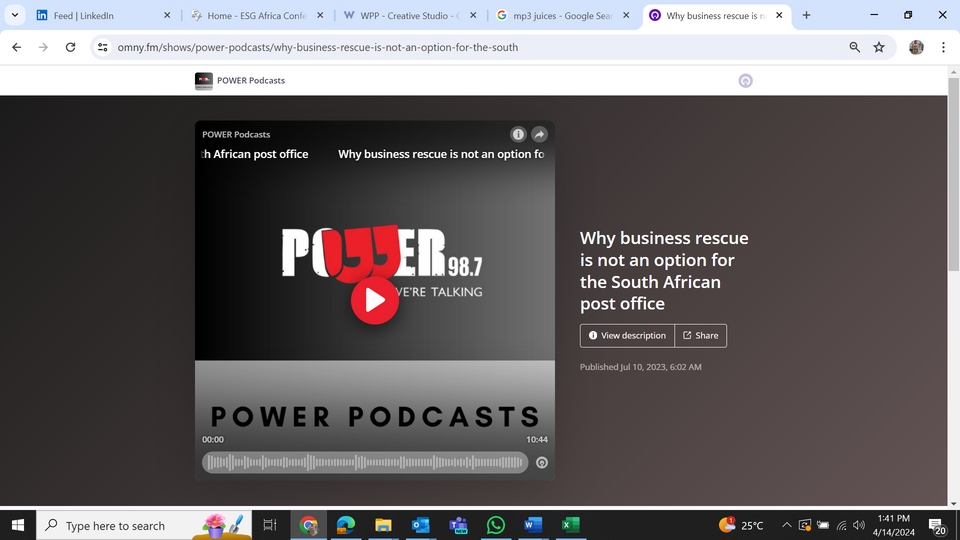The width and height of the screenshot is (960, 540).
Task: Click the Omny Studio icon in page header
Action: (745, 81)
